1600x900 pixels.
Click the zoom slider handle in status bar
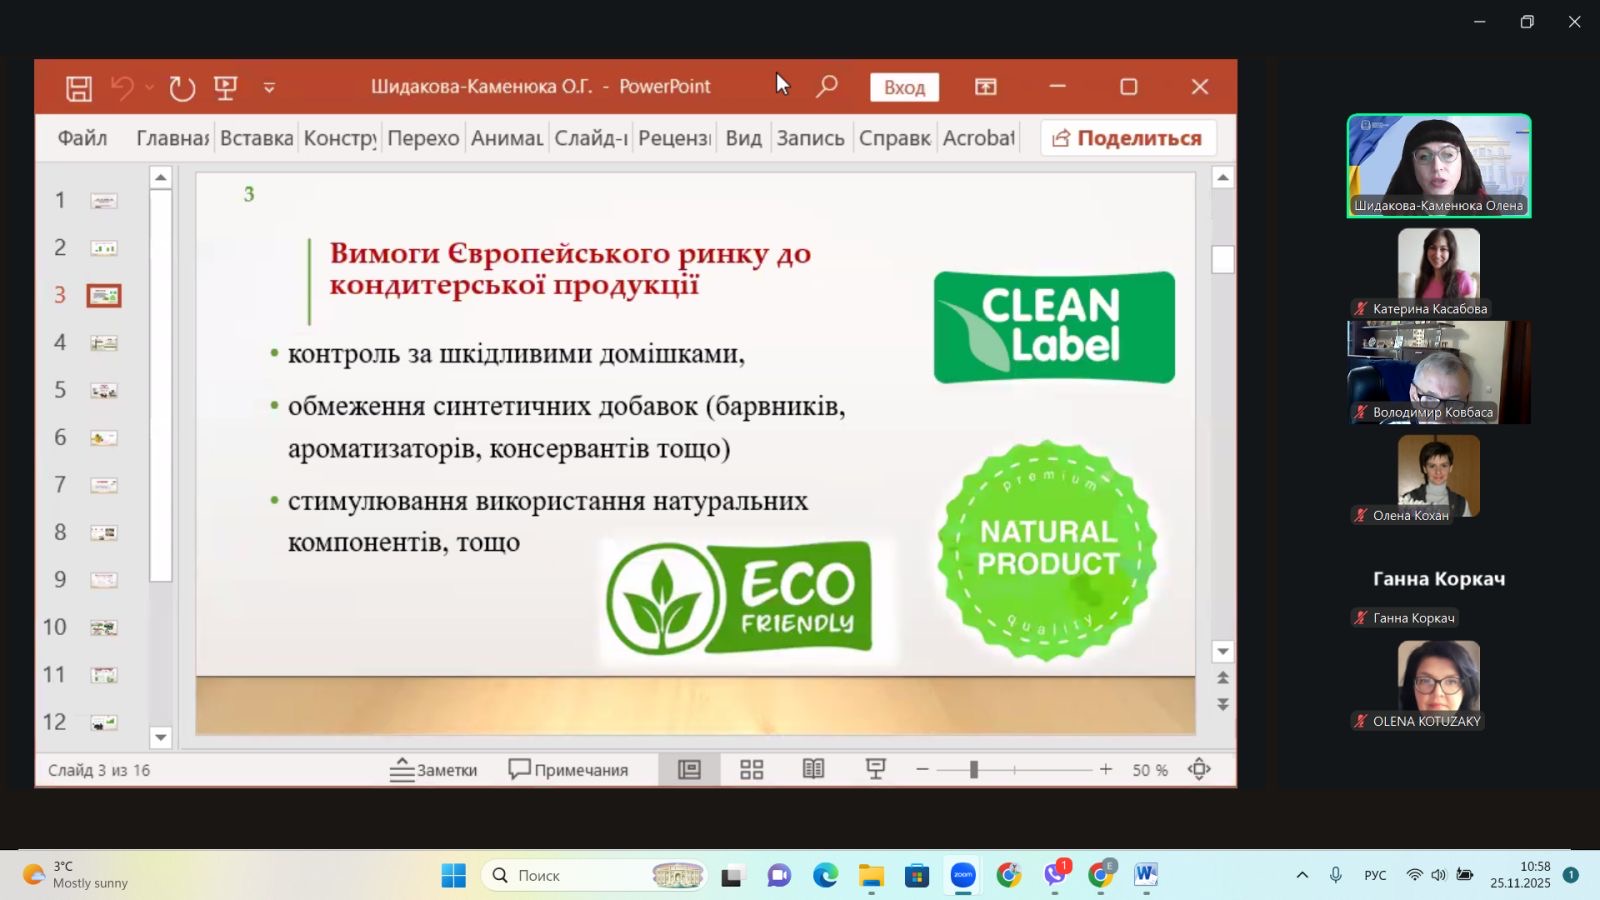973,769
